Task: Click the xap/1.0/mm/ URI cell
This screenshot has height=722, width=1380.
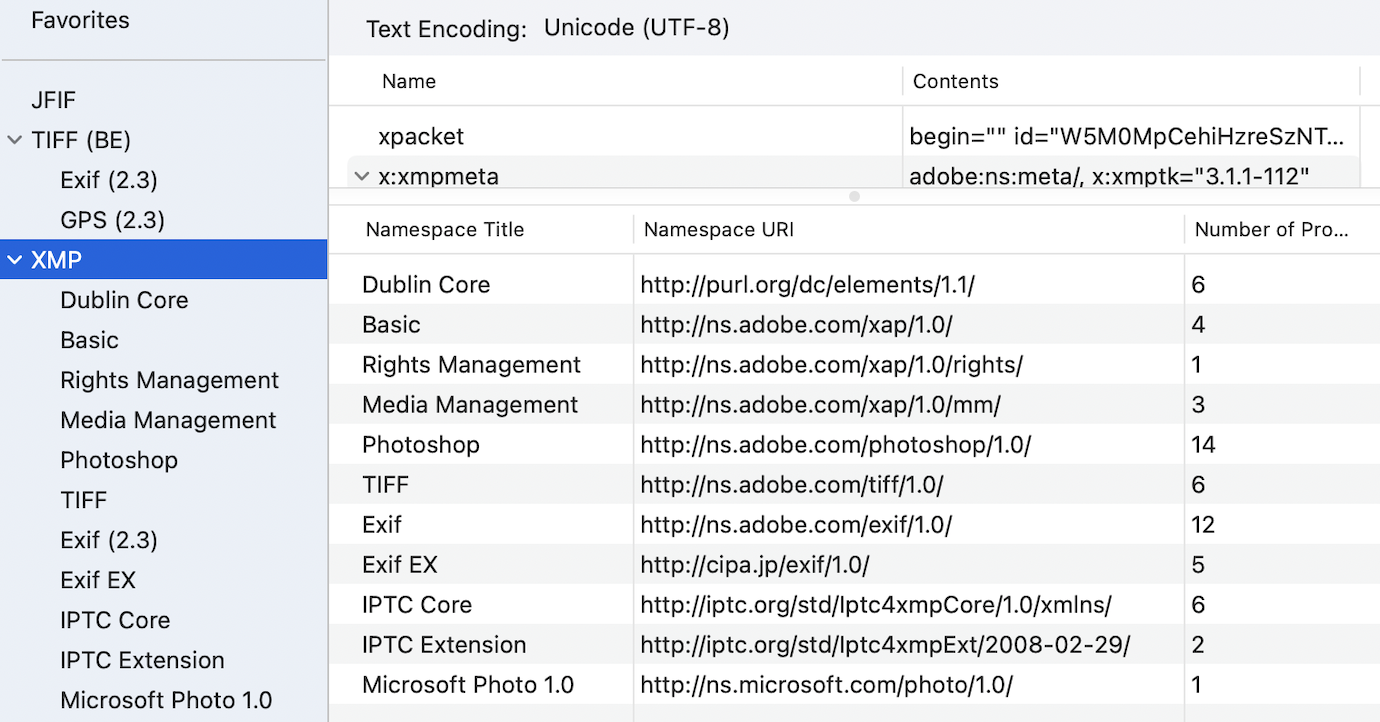Action: tap(820, 404)
